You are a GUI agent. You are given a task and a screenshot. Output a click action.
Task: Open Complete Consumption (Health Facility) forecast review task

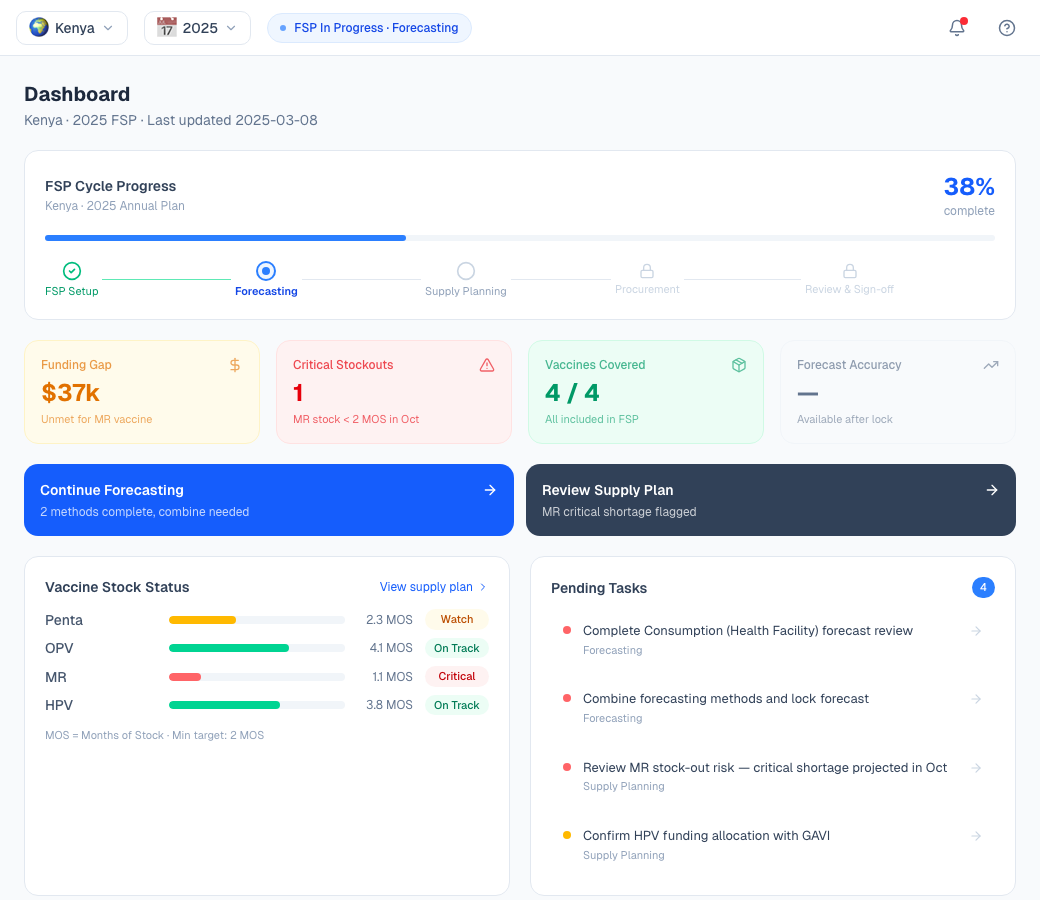tap(772, 639)
